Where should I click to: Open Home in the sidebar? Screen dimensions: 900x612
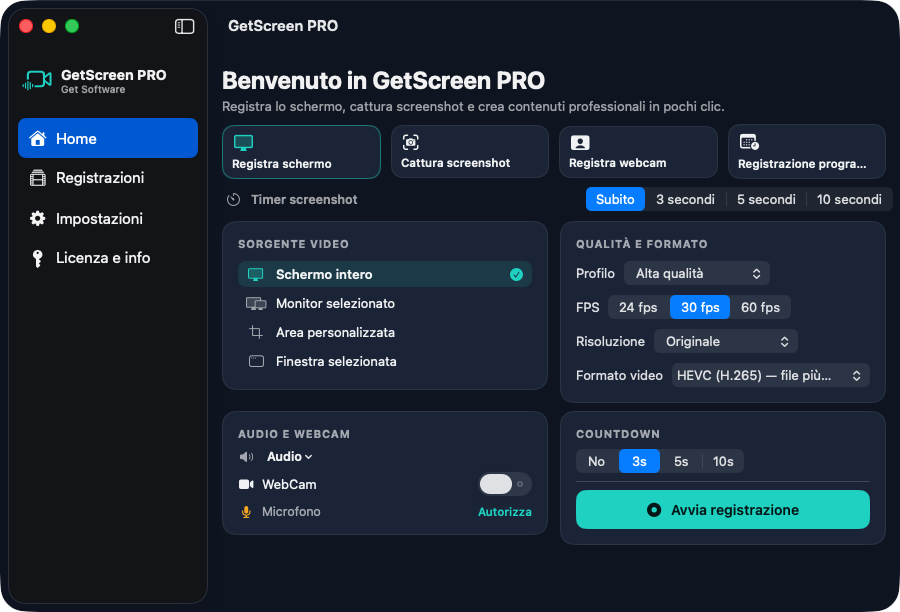coord(108,138)
